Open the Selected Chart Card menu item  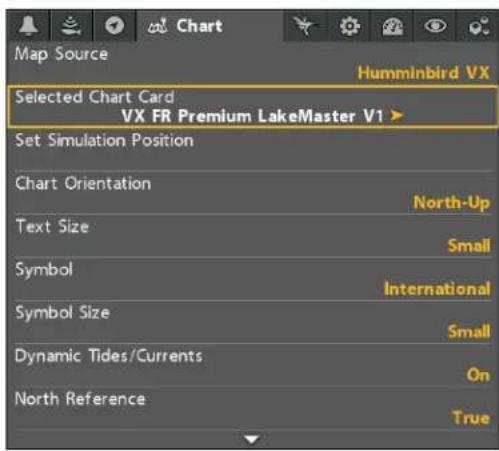point(252,107)
